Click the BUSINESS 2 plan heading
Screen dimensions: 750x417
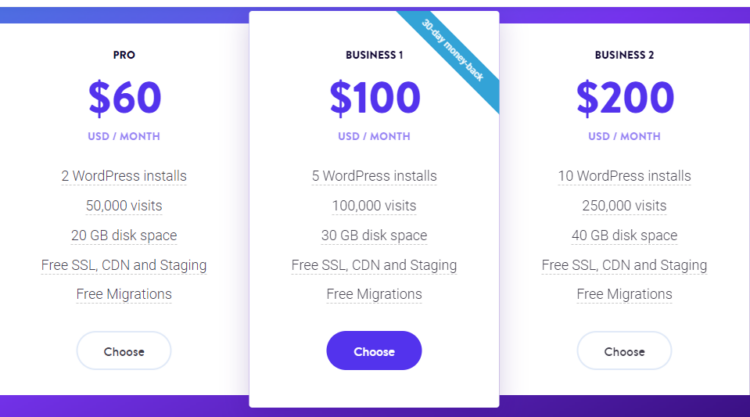(624, 55)
